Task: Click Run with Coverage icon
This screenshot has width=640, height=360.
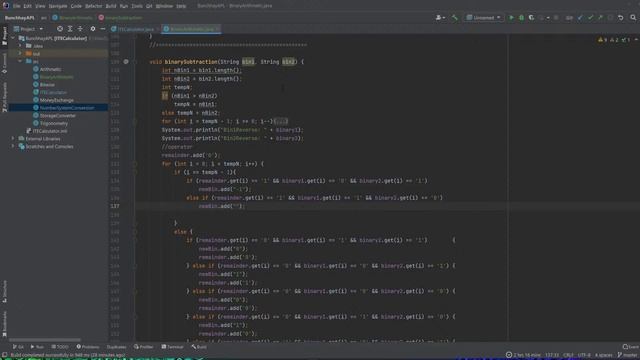Action: click(x=531, y=18)
